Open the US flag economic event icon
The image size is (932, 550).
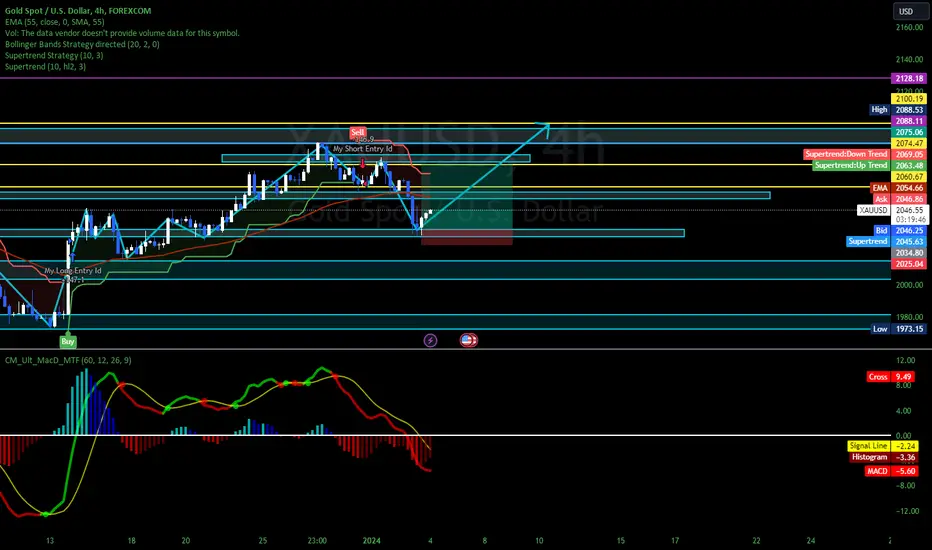(468, 340)
